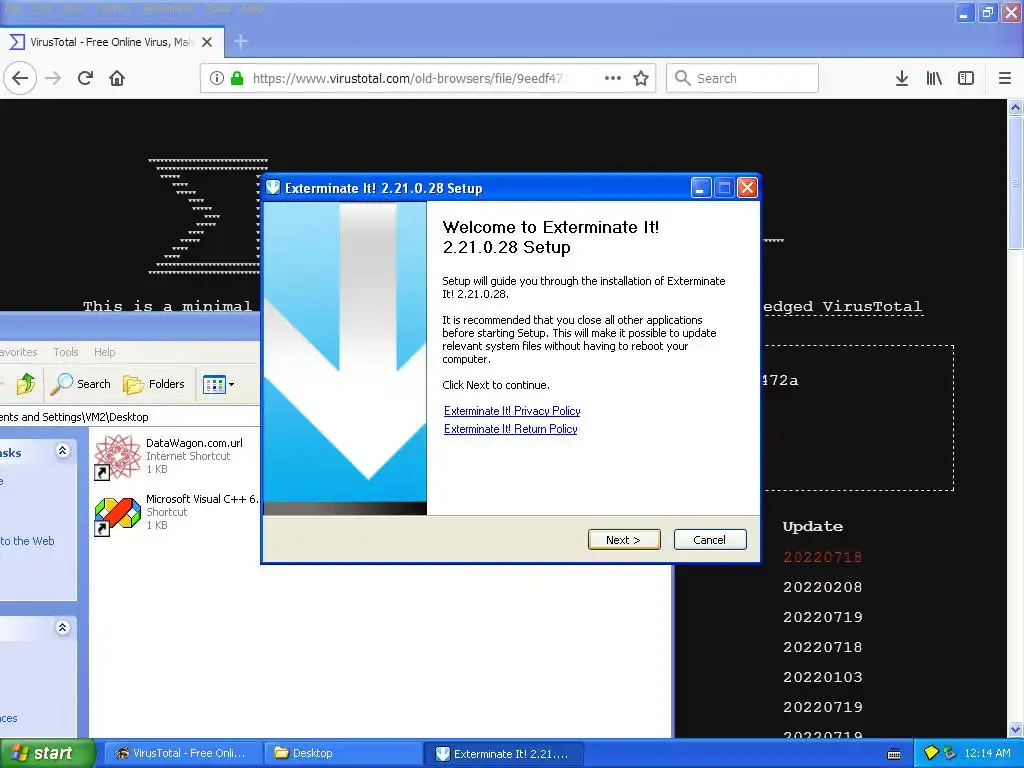Viewport: 1024px width, 768px height.
Task: Open Firefox downloads panel
Action: point(902,78)
